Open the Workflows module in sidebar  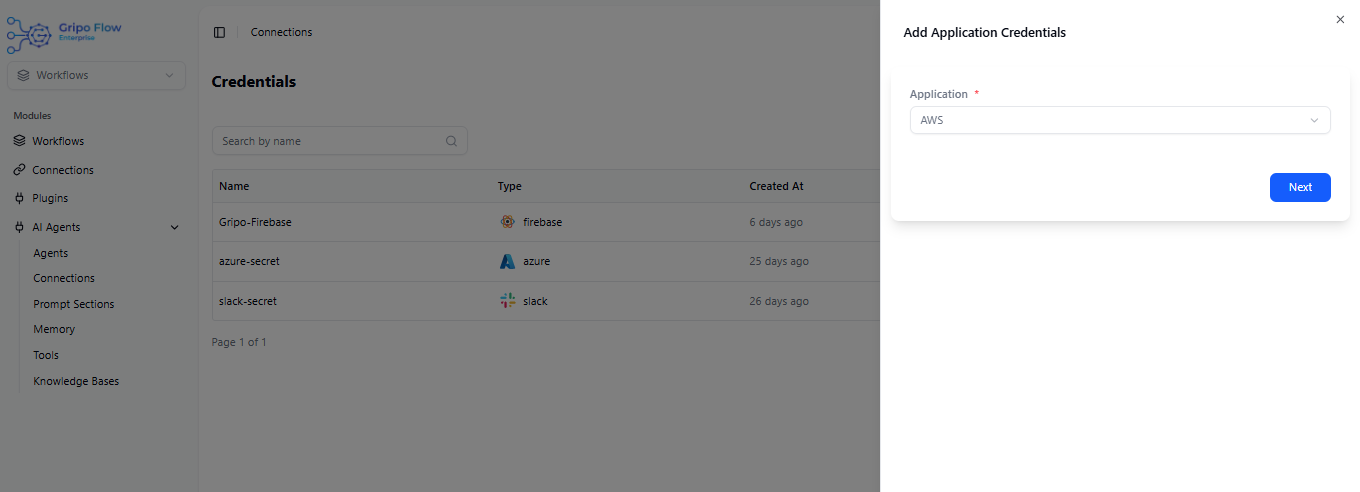click(x=58, y=141)
